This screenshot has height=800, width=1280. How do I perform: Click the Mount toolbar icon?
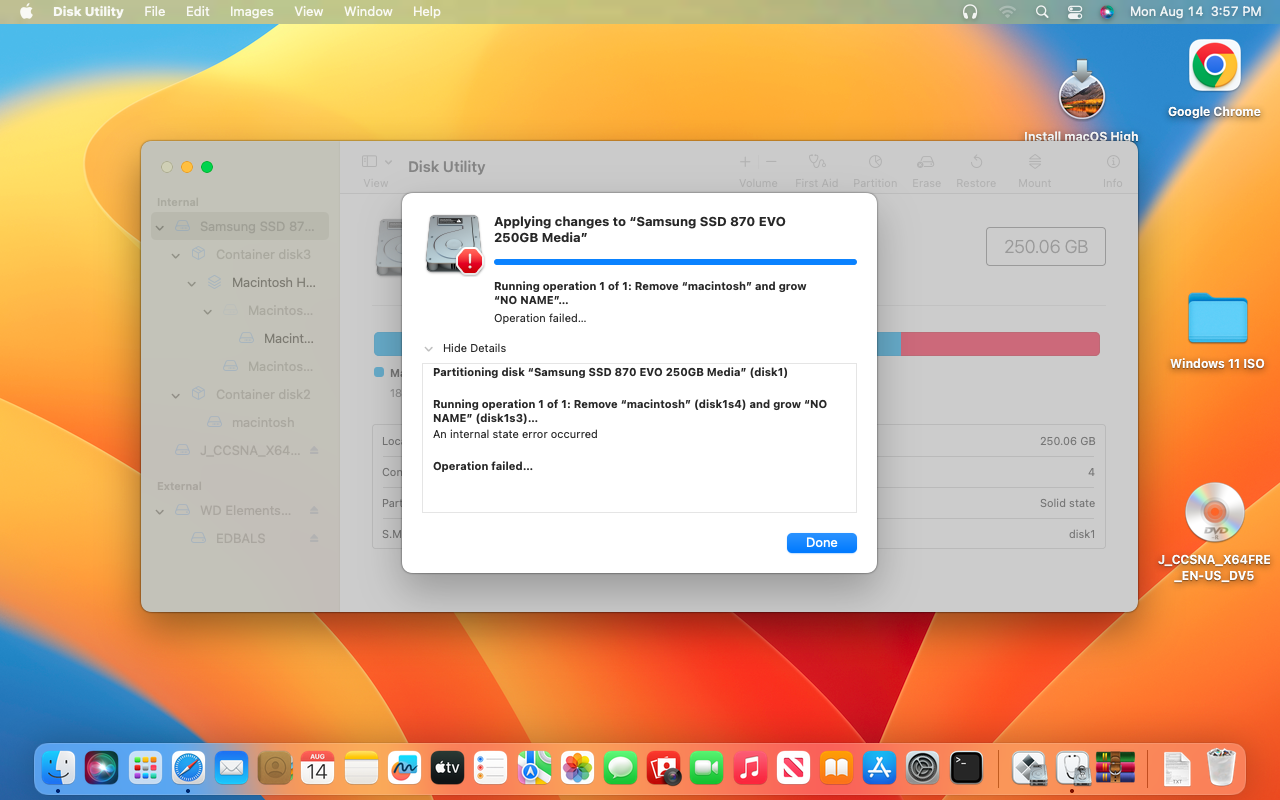1035,162
